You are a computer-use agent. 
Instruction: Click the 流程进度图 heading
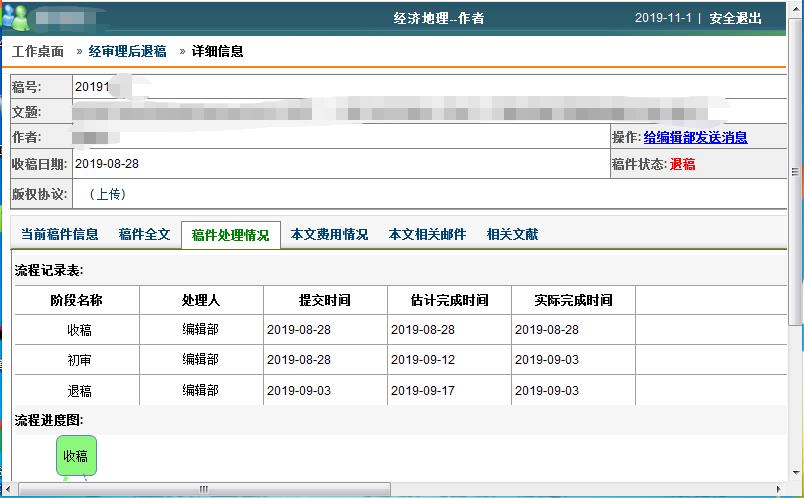pos(49,420)
